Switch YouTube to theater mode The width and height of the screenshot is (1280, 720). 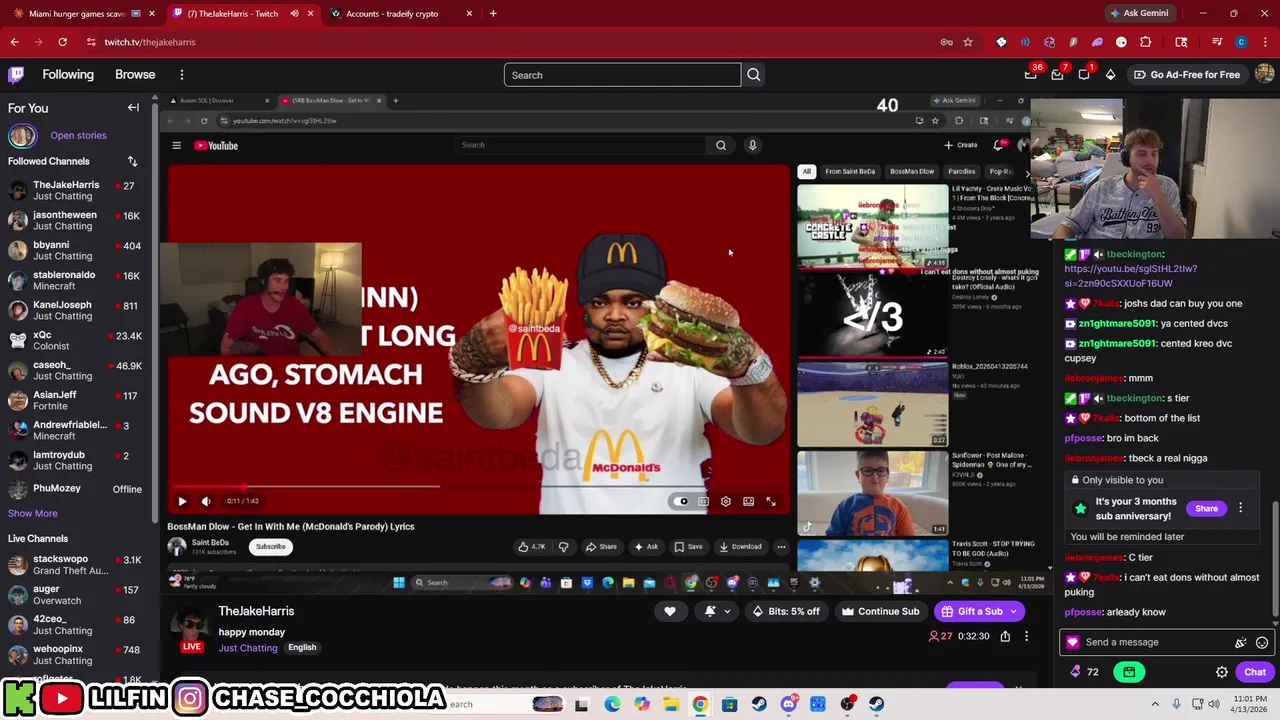pos(748,501)
